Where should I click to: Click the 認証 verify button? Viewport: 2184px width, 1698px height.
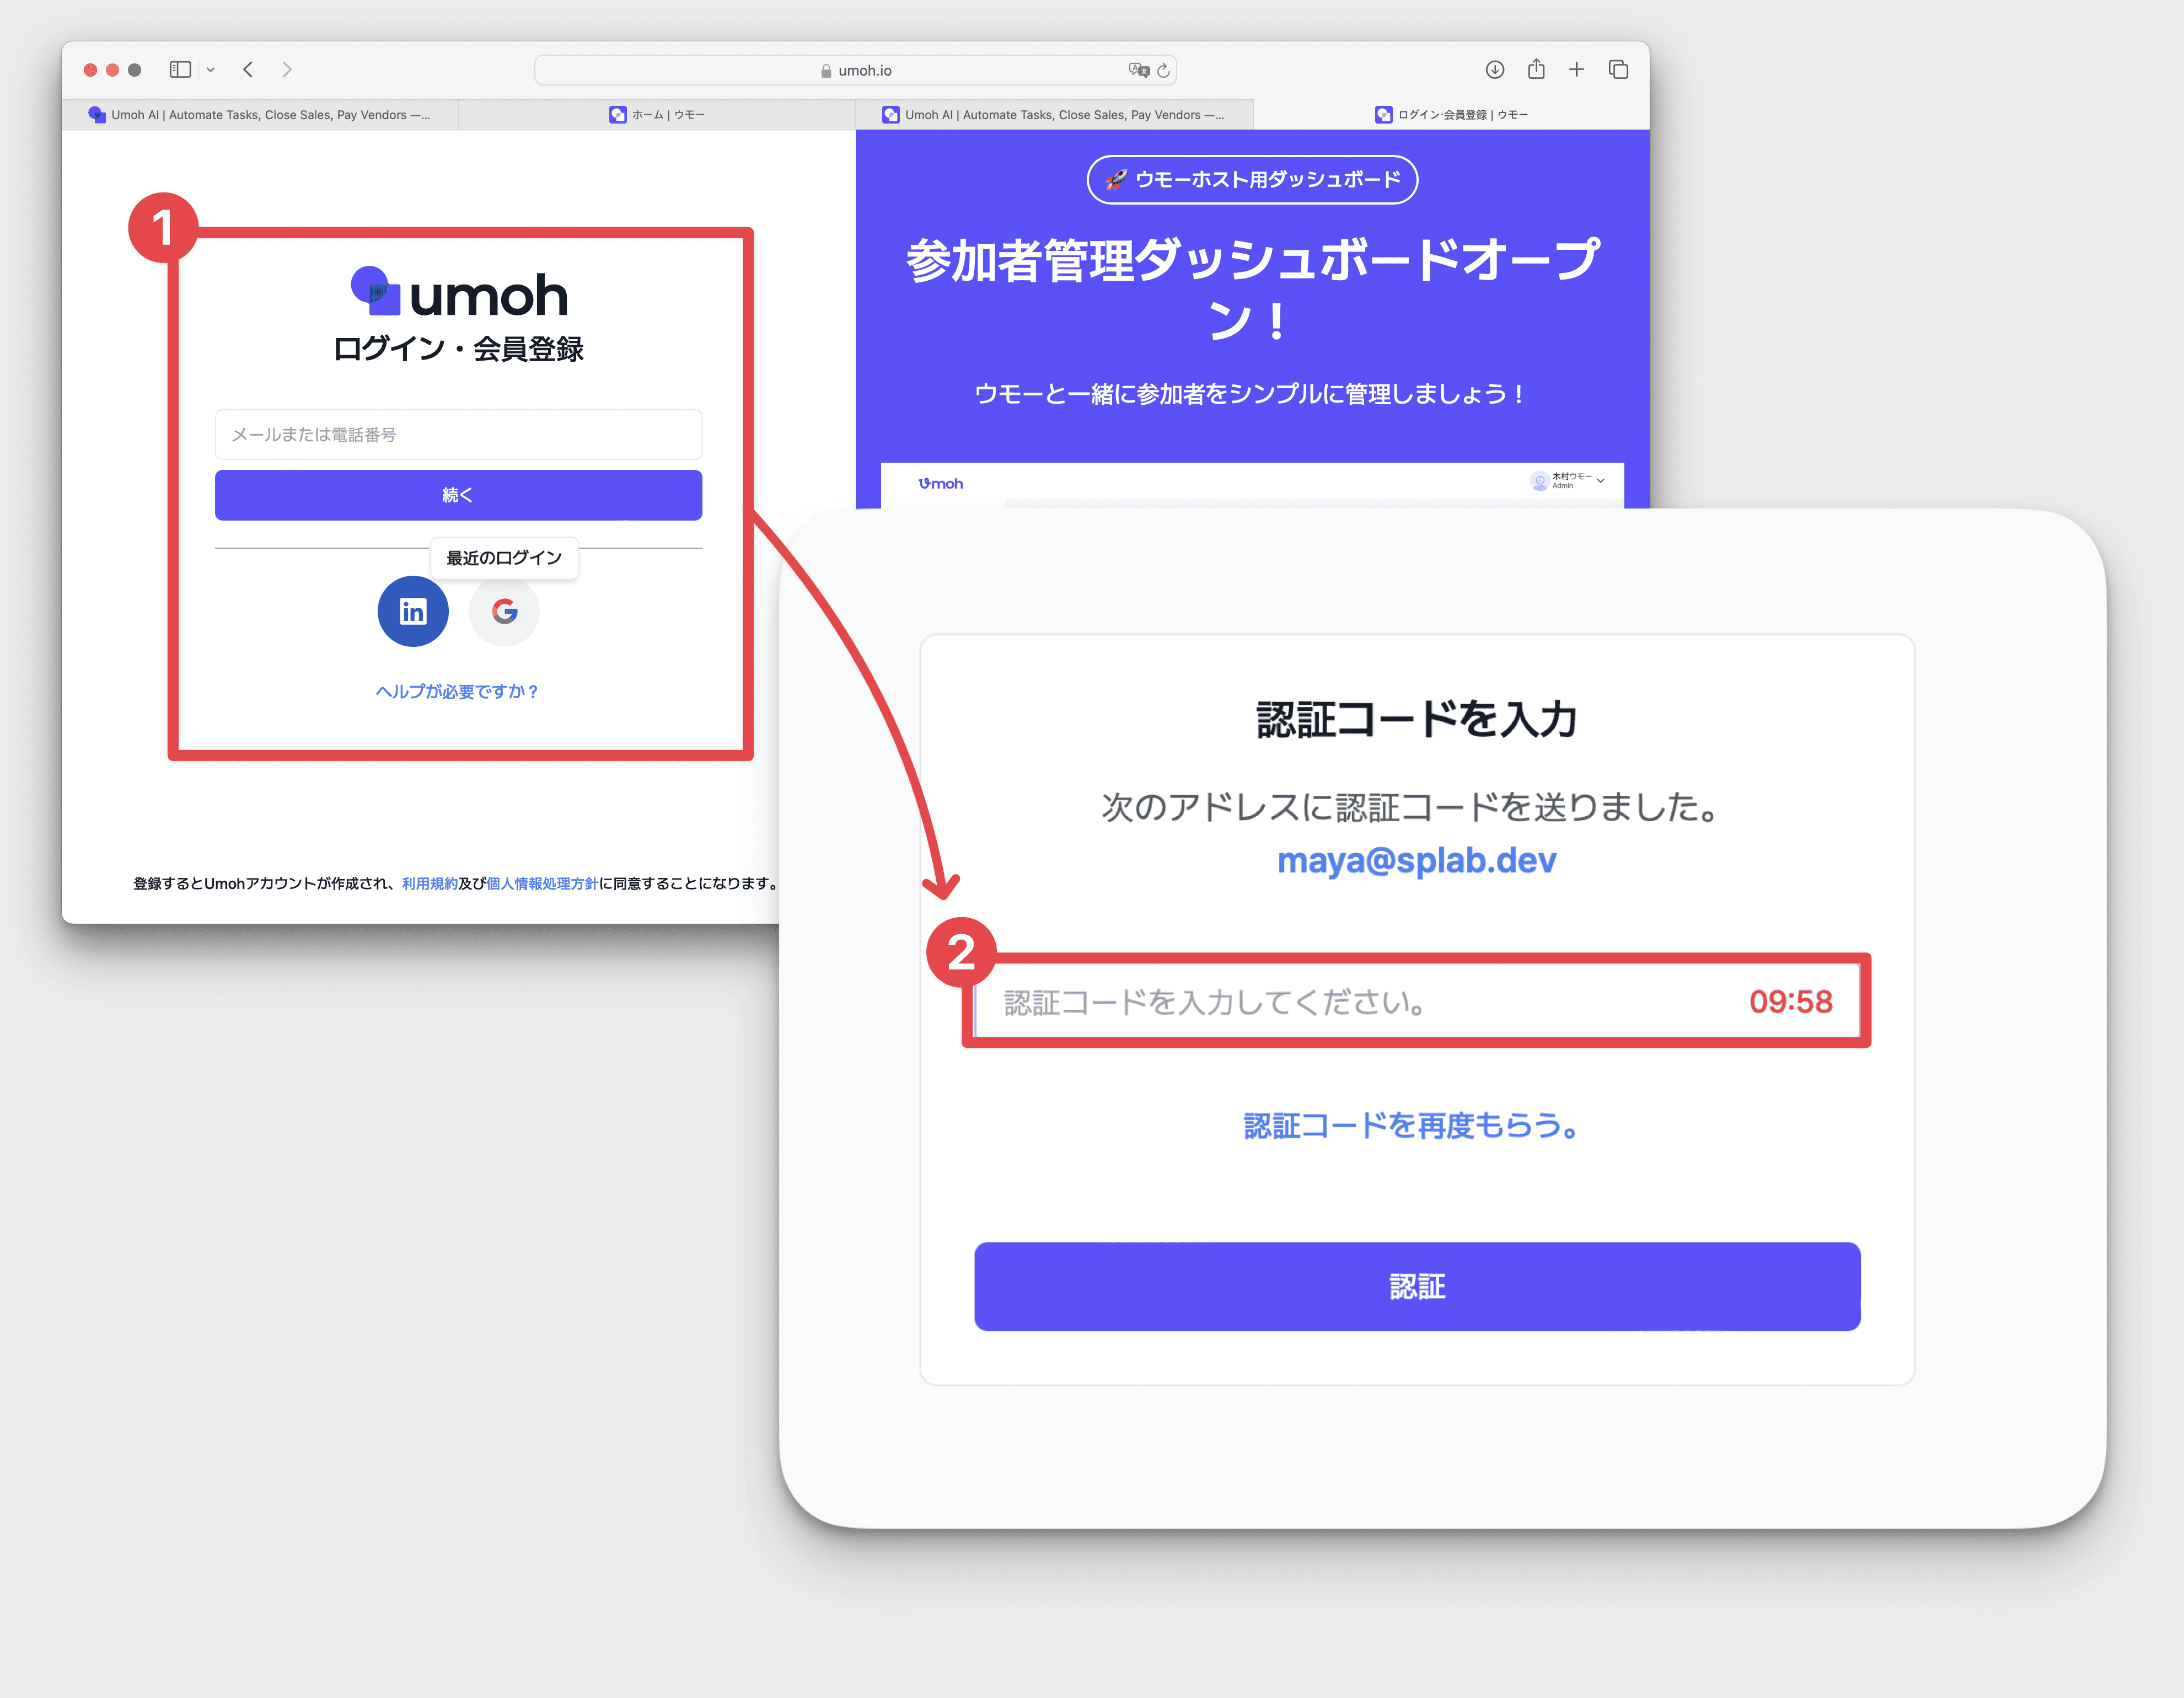(1417, 1286)
